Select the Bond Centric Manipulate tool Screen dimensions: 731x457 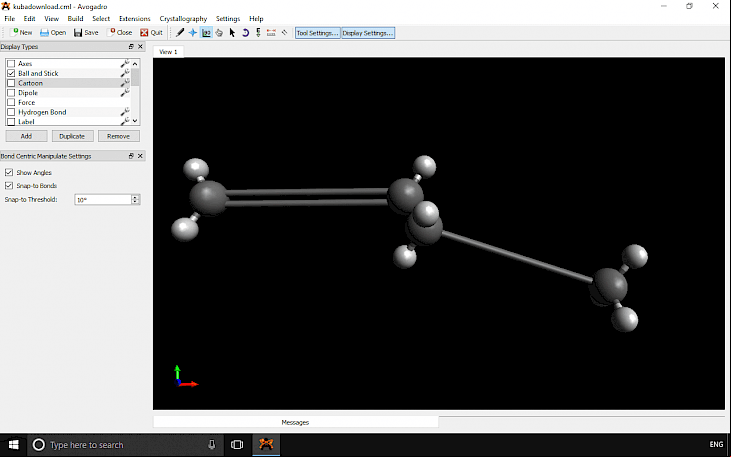coord(206,33)
